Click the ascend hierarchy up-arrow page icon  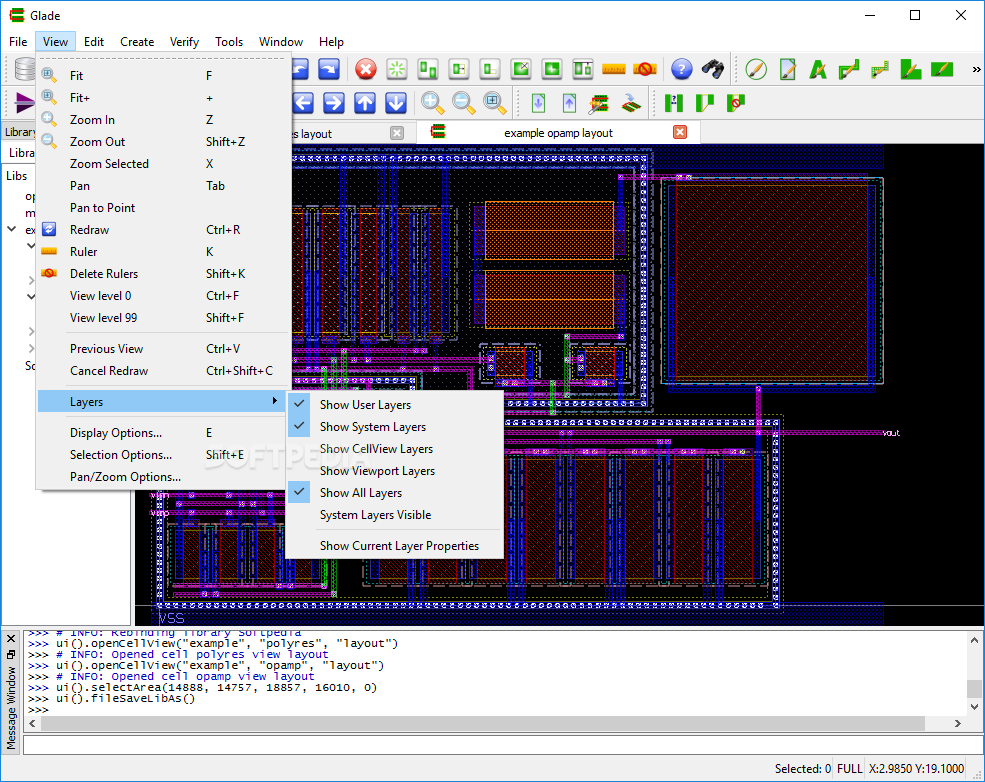click(569, 102)
